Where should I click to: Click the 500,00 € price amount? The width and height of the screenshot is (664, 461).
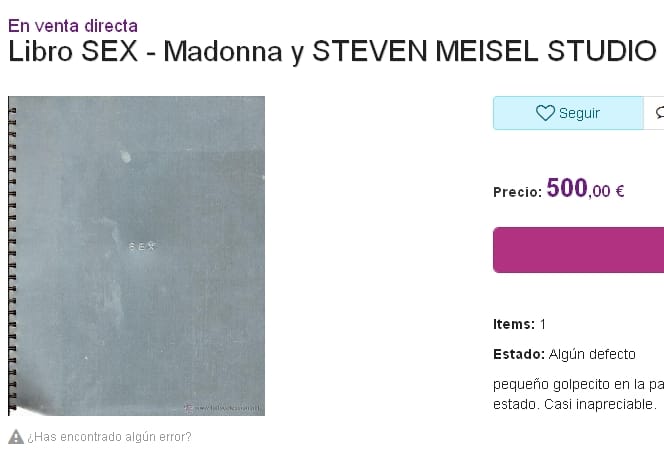click(x=585, y=189)
